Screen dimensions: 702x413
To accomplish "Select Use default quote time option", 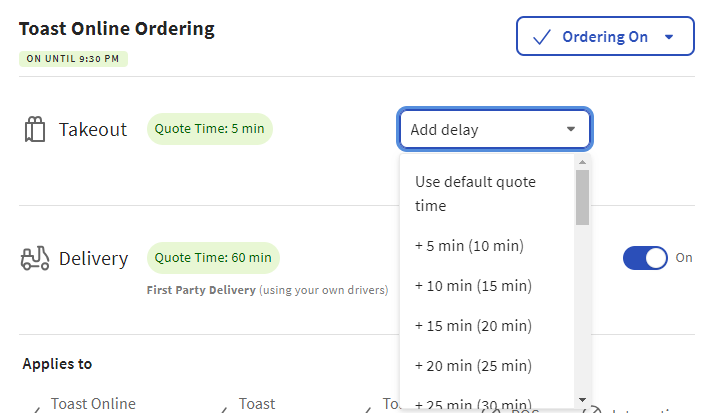I will pyautogui.click(x=476, y=194).
